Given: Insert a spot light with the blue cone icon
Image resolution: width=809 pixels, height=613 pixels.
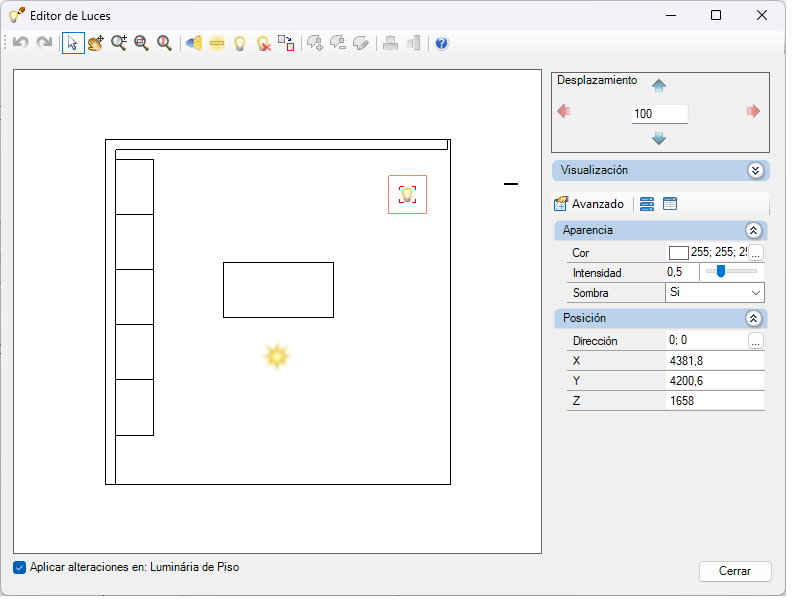Looking at the screenshot, I should (194, 43).
